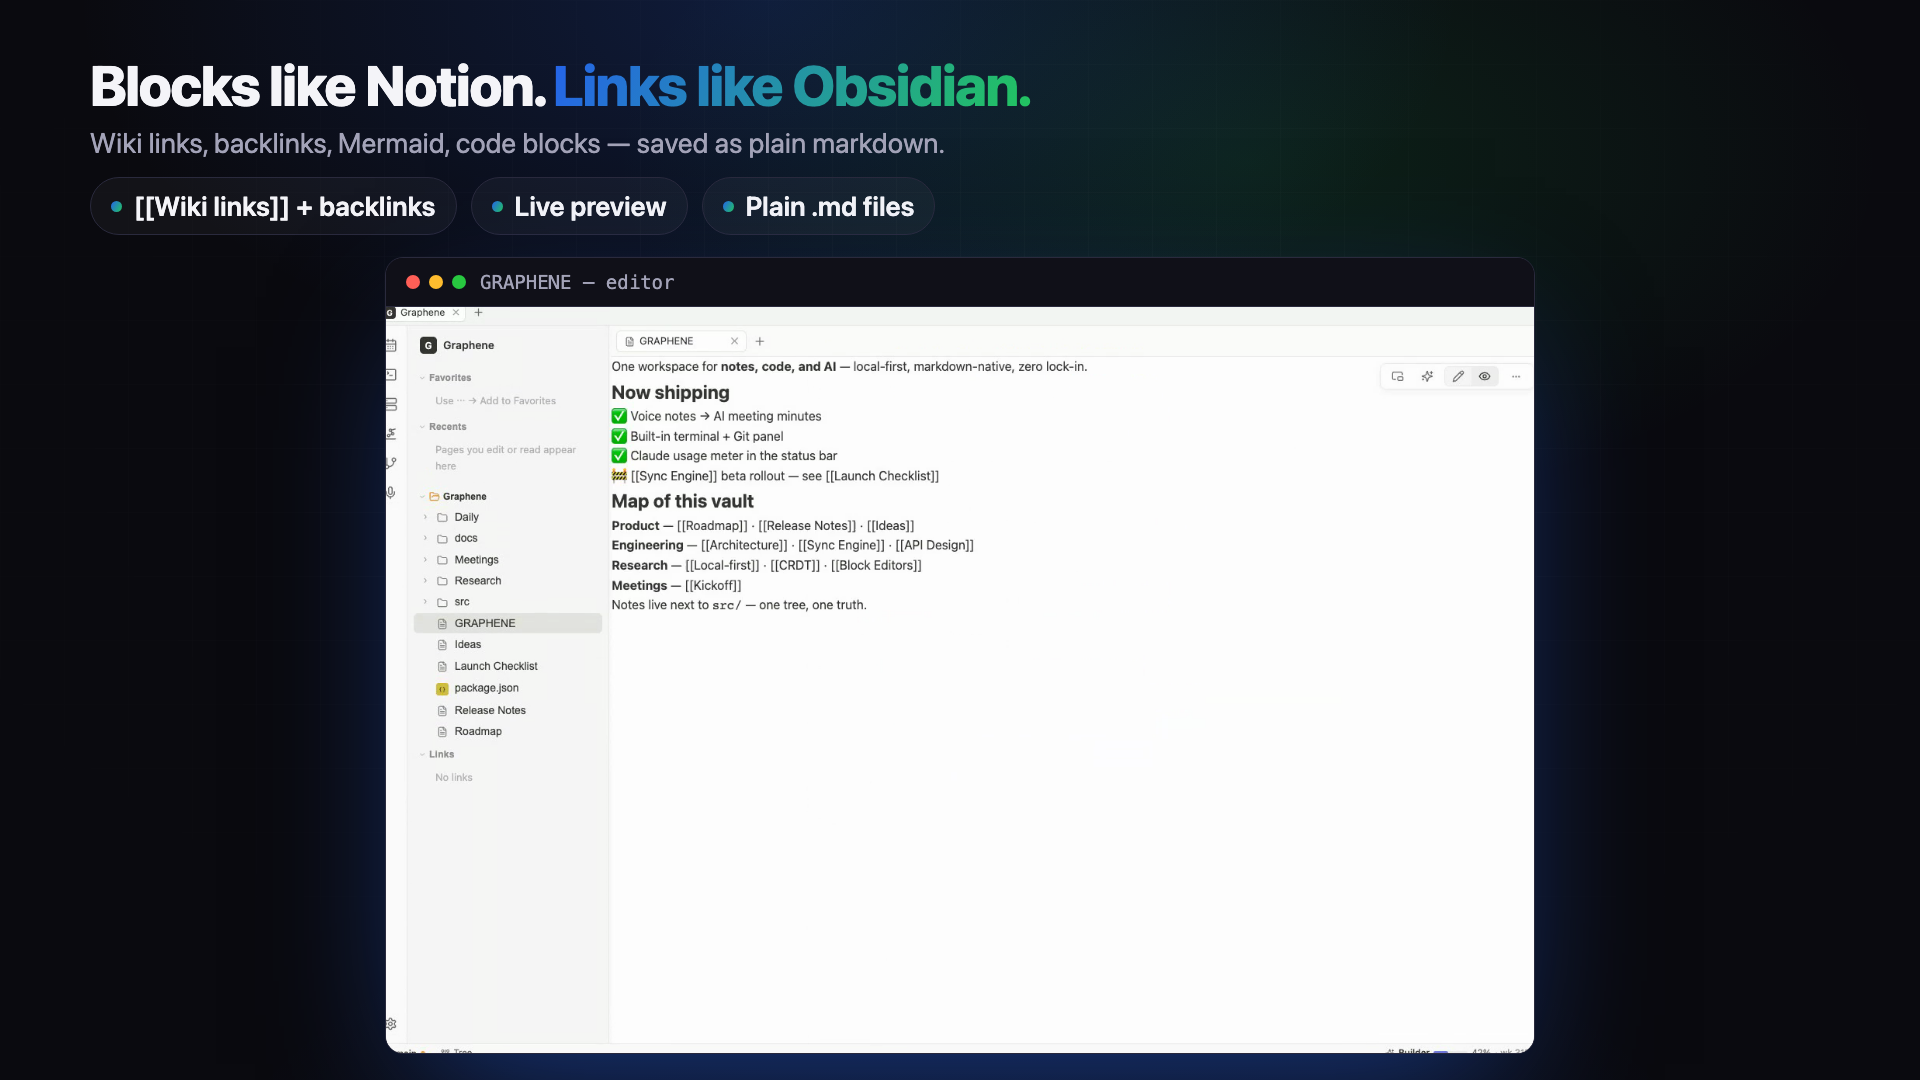This screenshot has width=1920, height=1080.
Task: Click the "Map of this vault" heading
Action: [x=683, y=502]
